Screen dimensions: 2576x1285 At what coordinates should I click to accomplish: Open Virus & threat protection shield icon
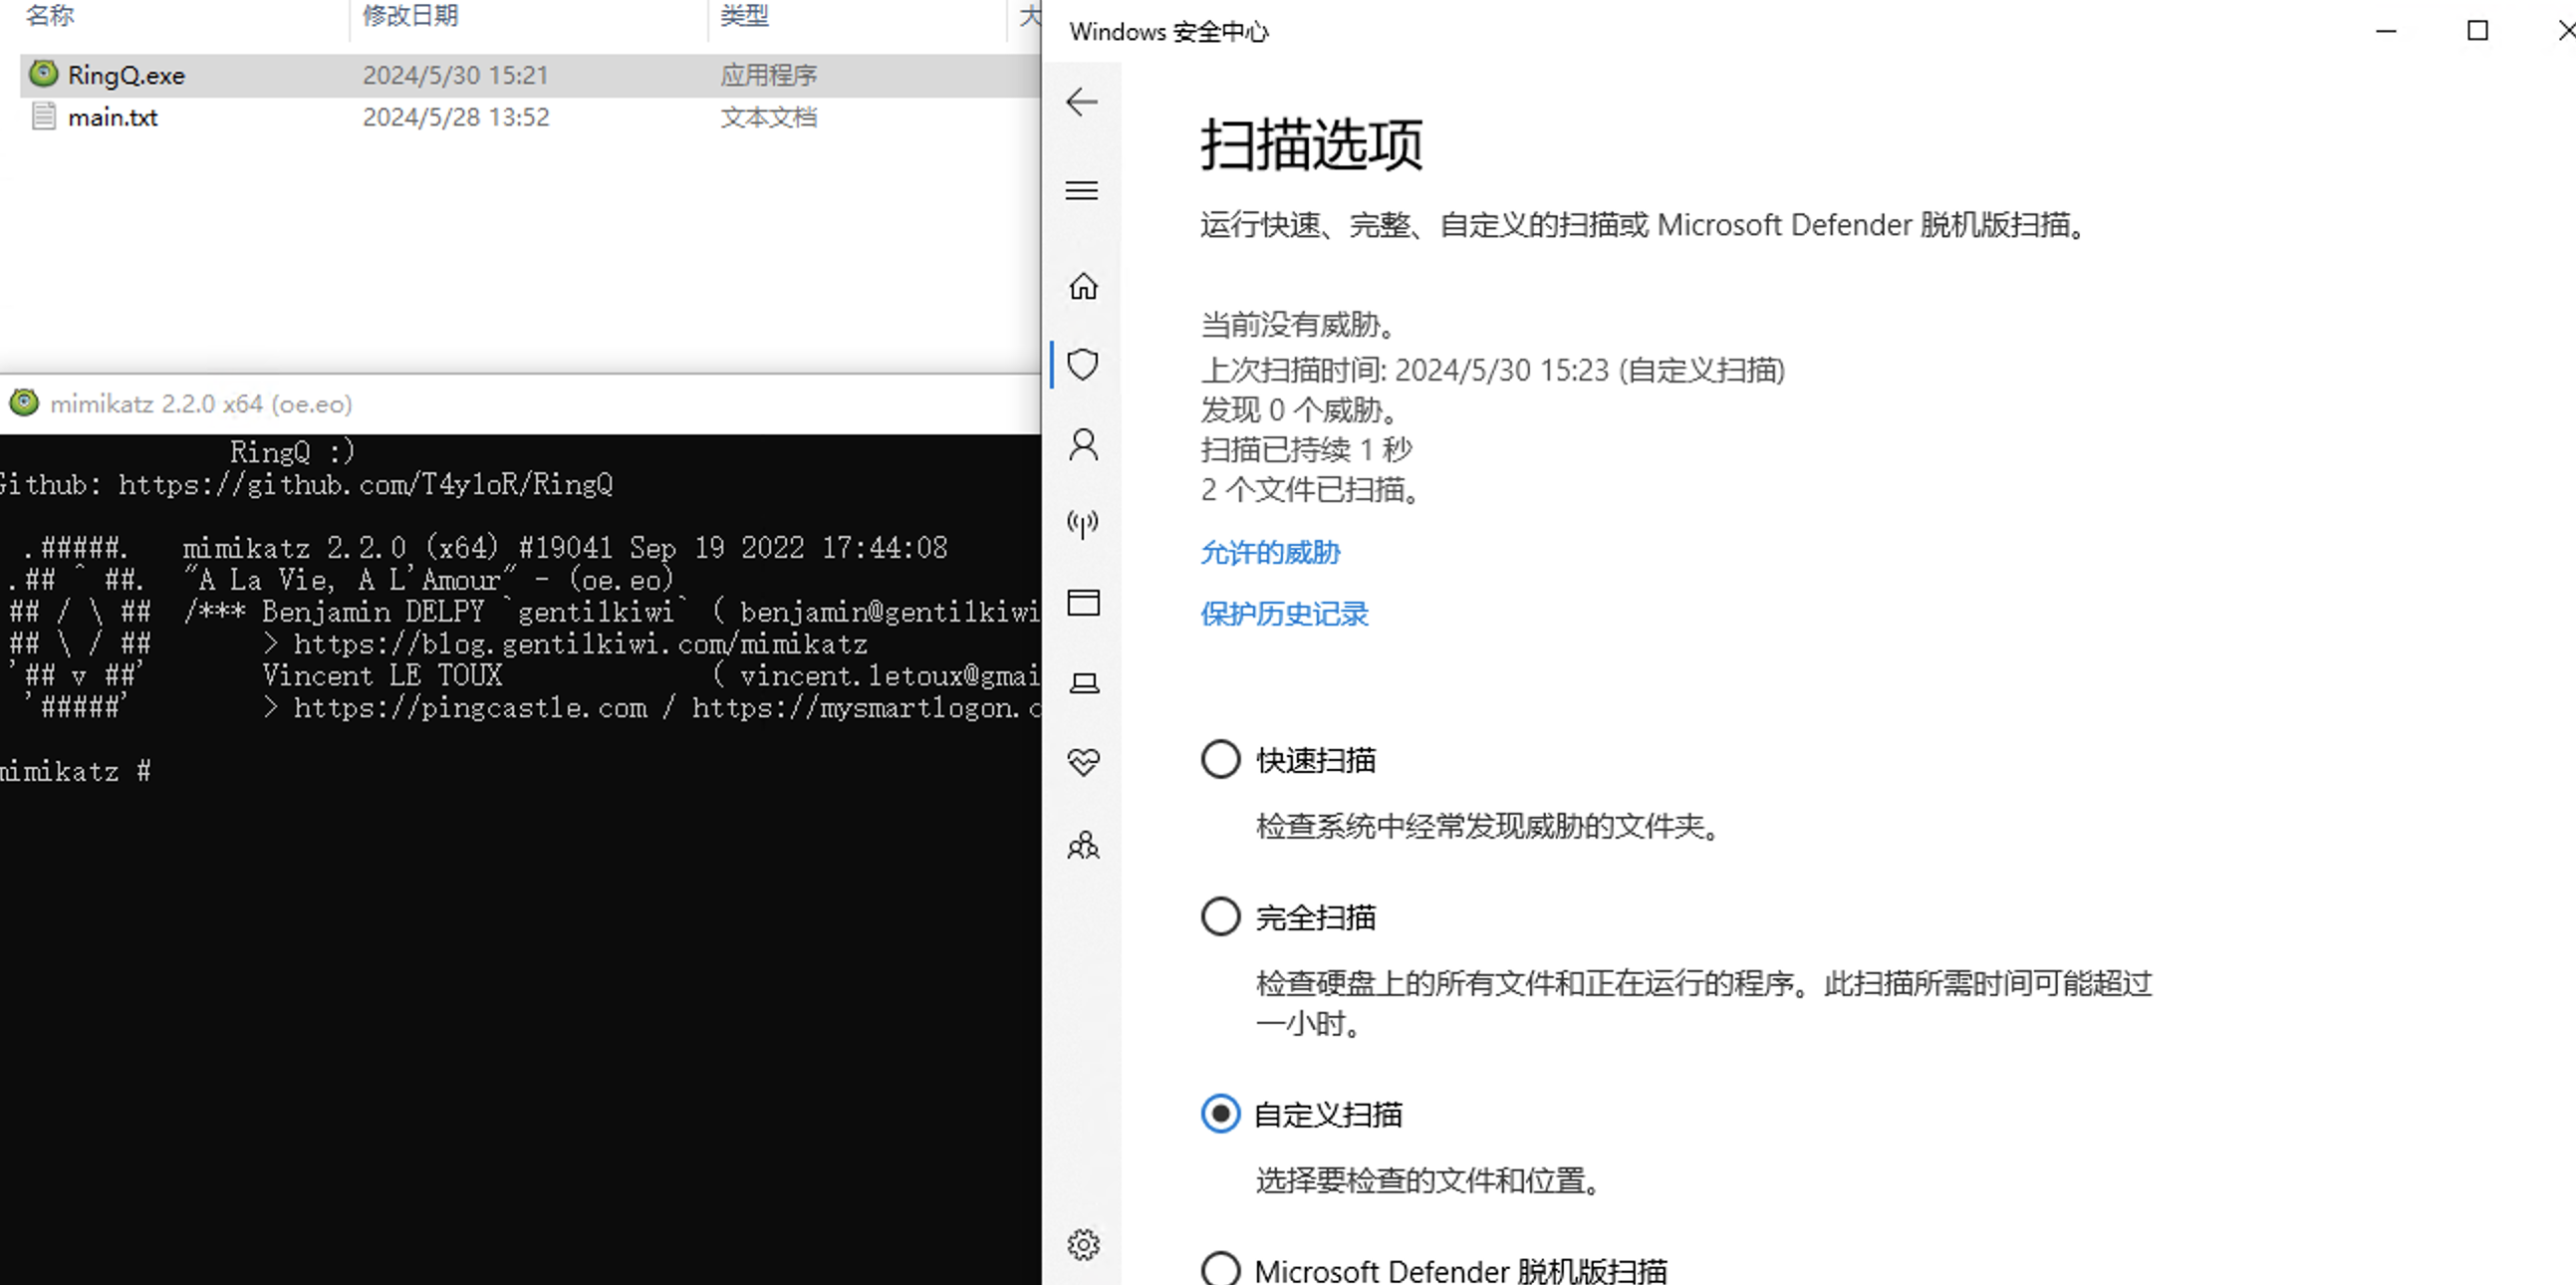1083,365
